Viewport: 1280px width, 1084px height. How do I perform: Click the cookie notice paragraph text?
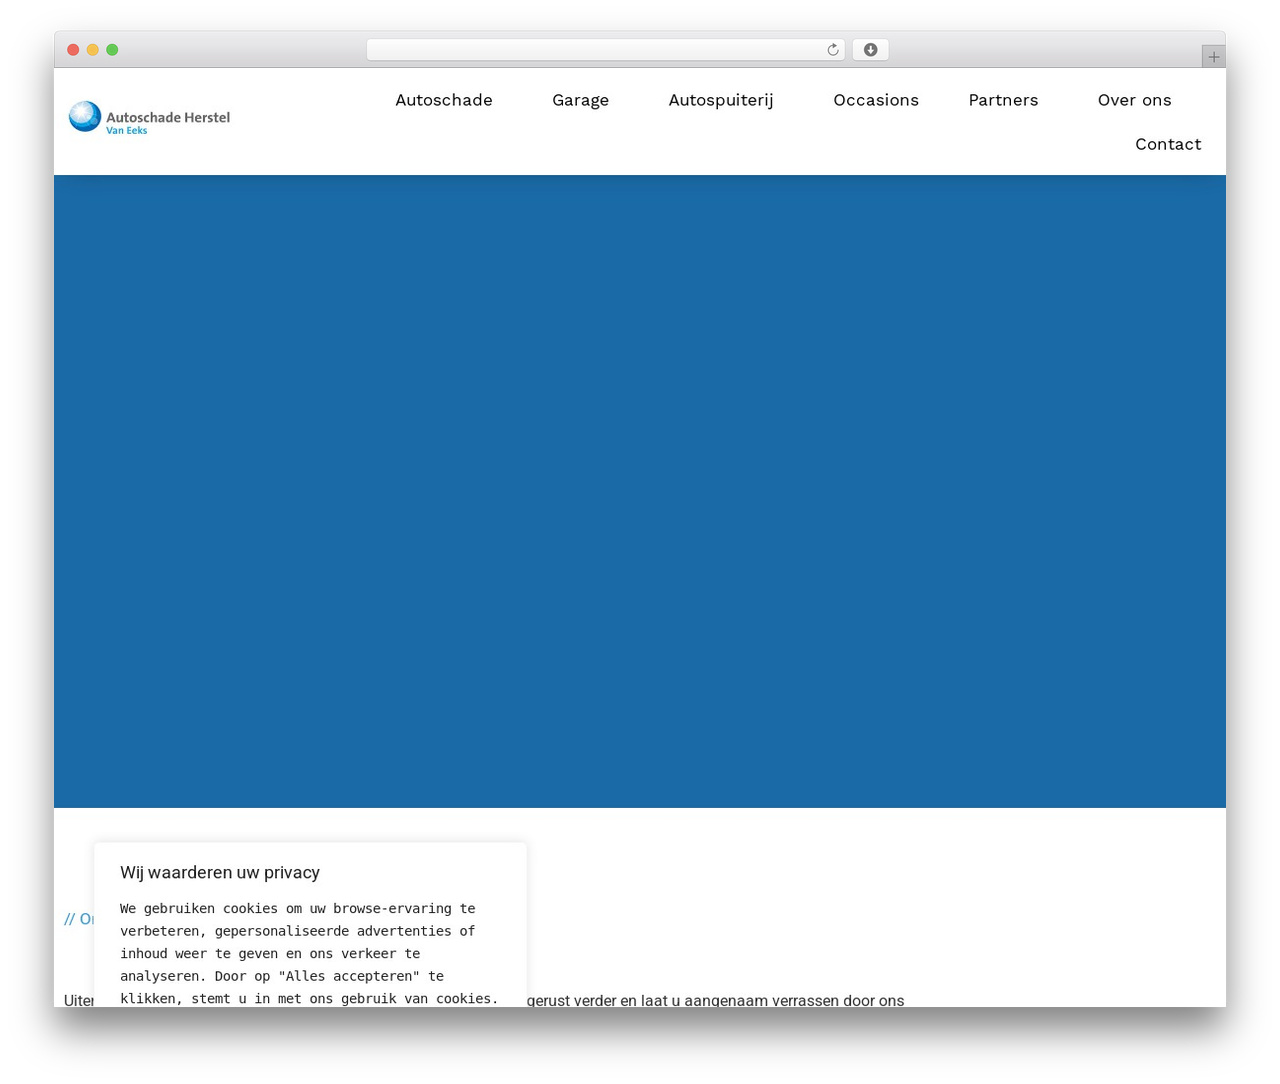pos(309,953)
